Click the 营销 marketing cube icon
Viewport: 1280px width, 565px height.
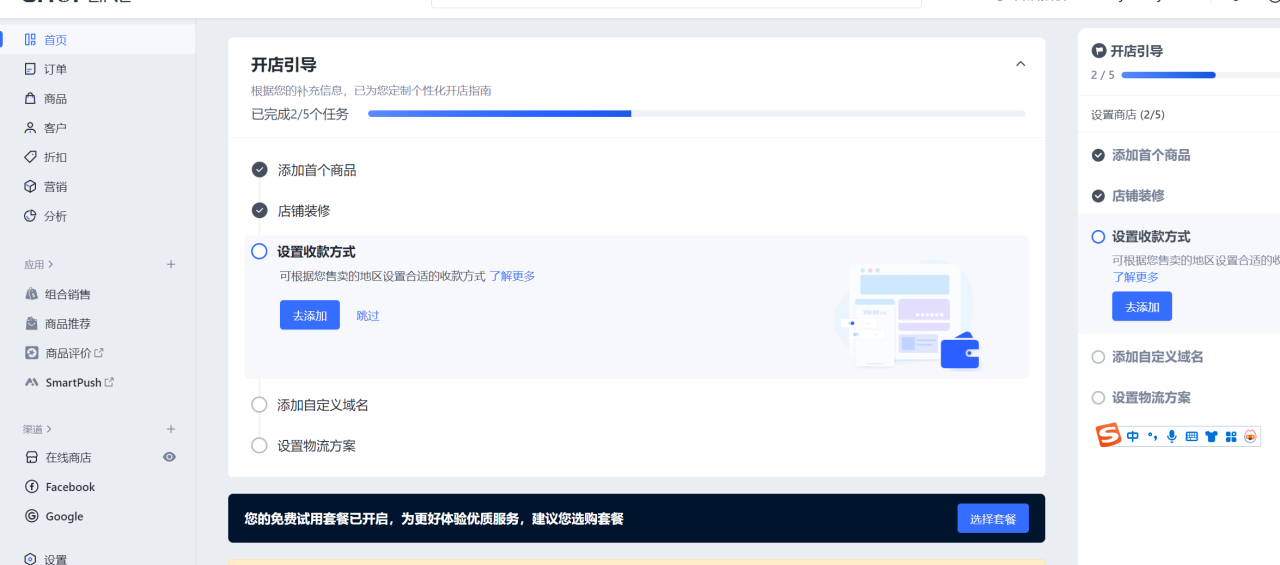pos(30,187)
